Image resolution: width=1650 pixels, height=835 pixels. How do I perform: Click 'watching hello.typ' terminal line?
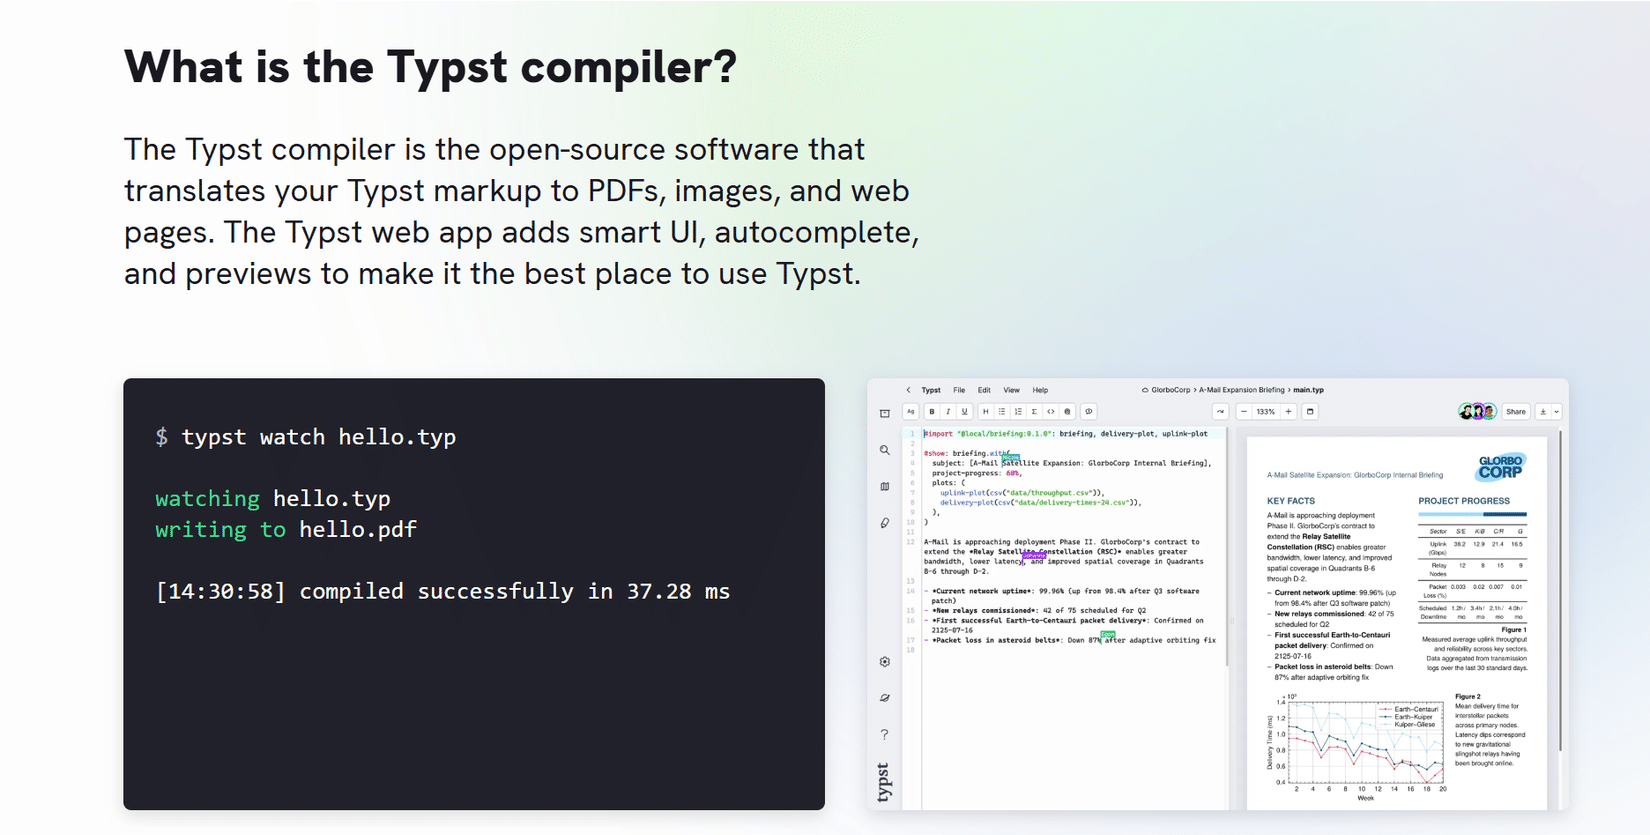pyautogui.click(x=273, y=498)
